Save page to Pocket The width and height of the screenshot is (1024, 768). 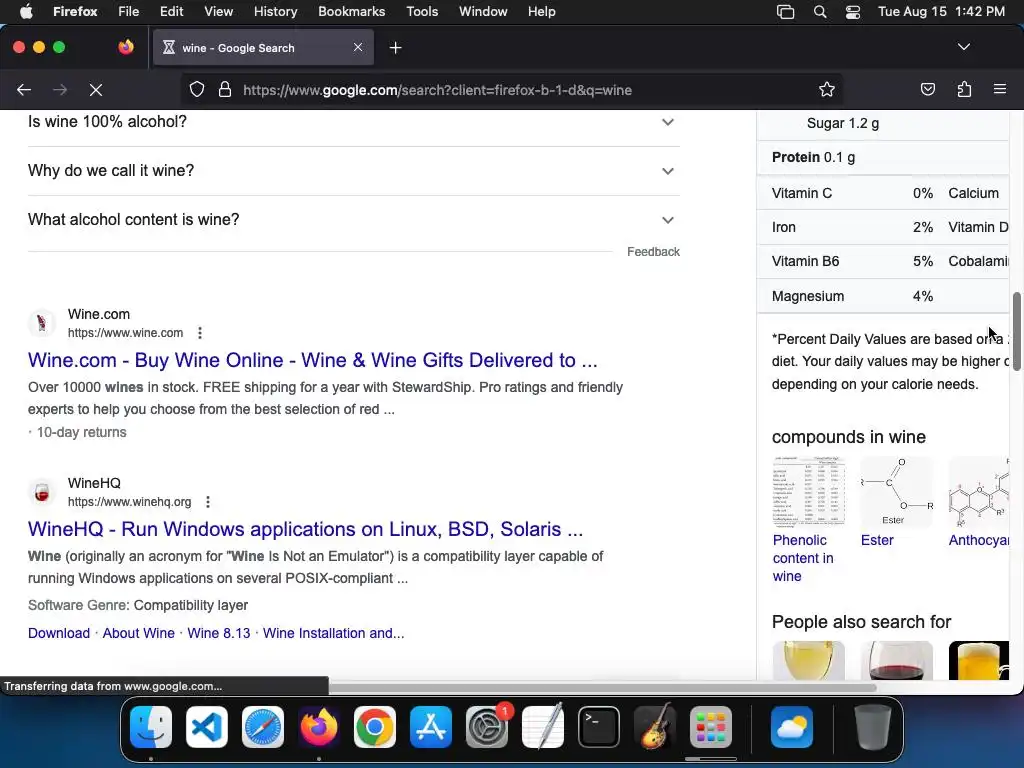click(927, 90)
